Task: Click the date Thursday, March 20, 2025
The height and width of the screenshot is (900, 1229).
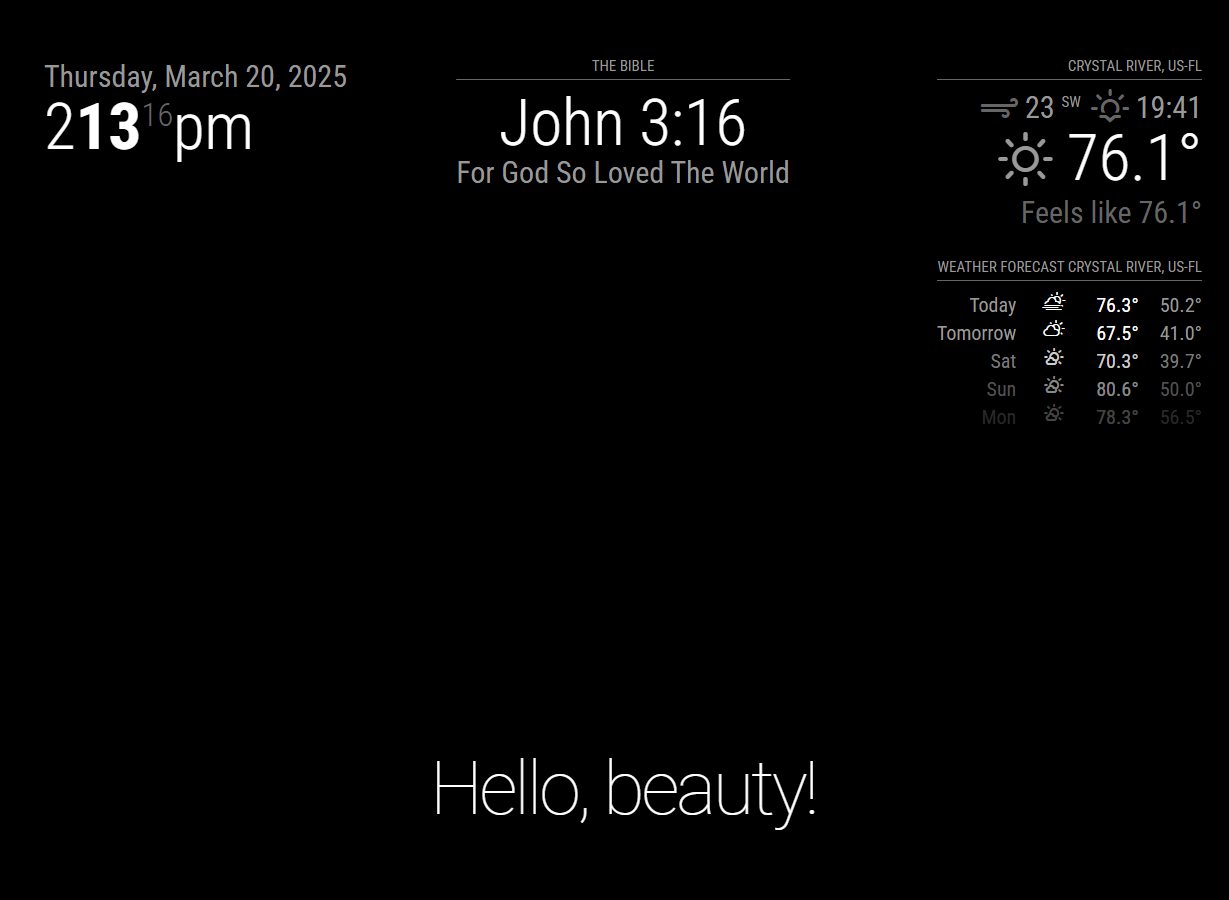Action: coord(196,77)
